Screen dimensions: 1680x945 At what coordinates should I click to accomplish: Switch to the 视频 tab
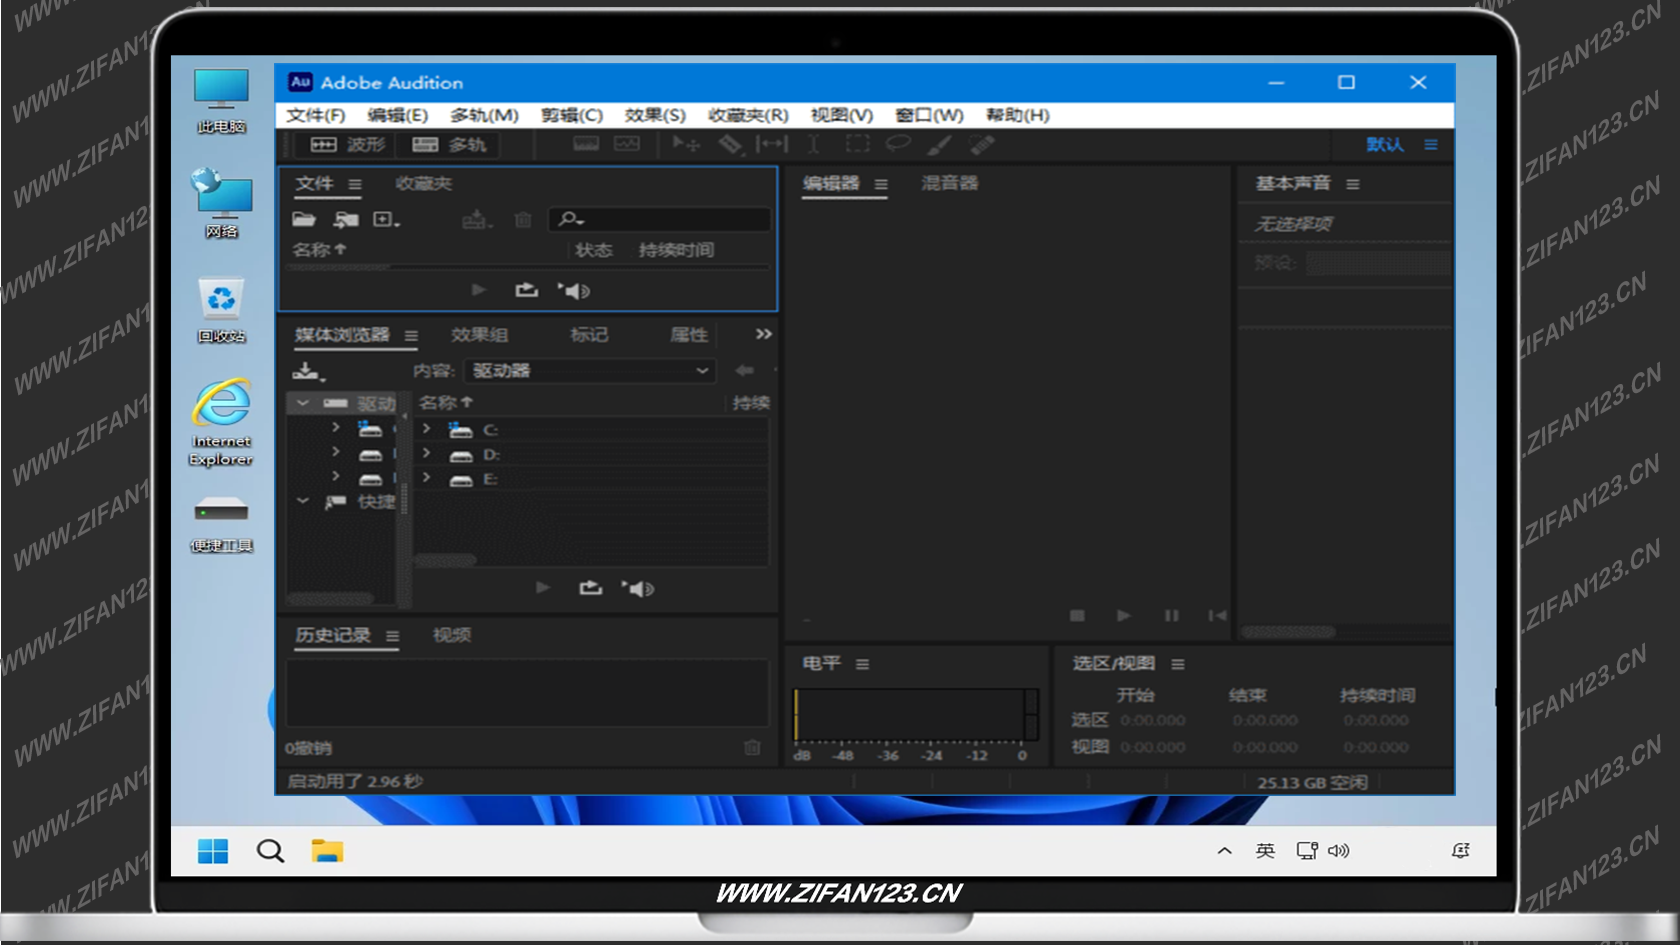tap(452, 635)
